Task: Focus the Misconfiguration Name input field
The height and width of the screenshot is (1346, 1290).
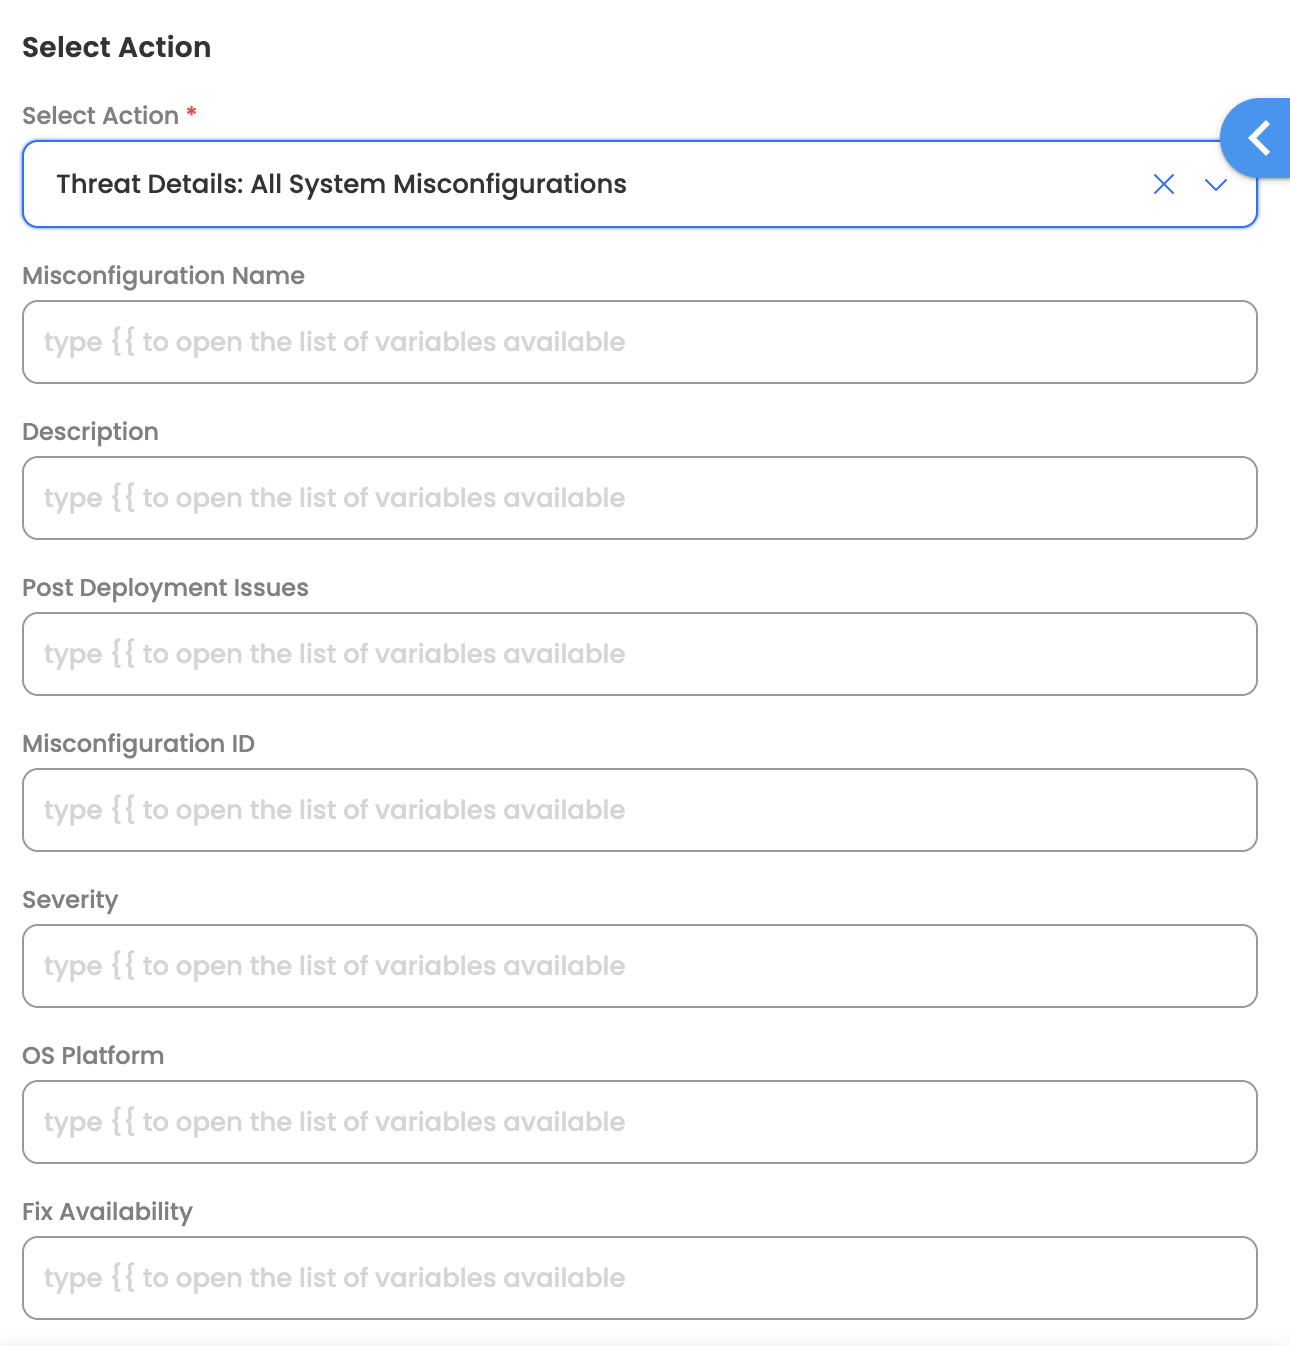Action: 639,342
